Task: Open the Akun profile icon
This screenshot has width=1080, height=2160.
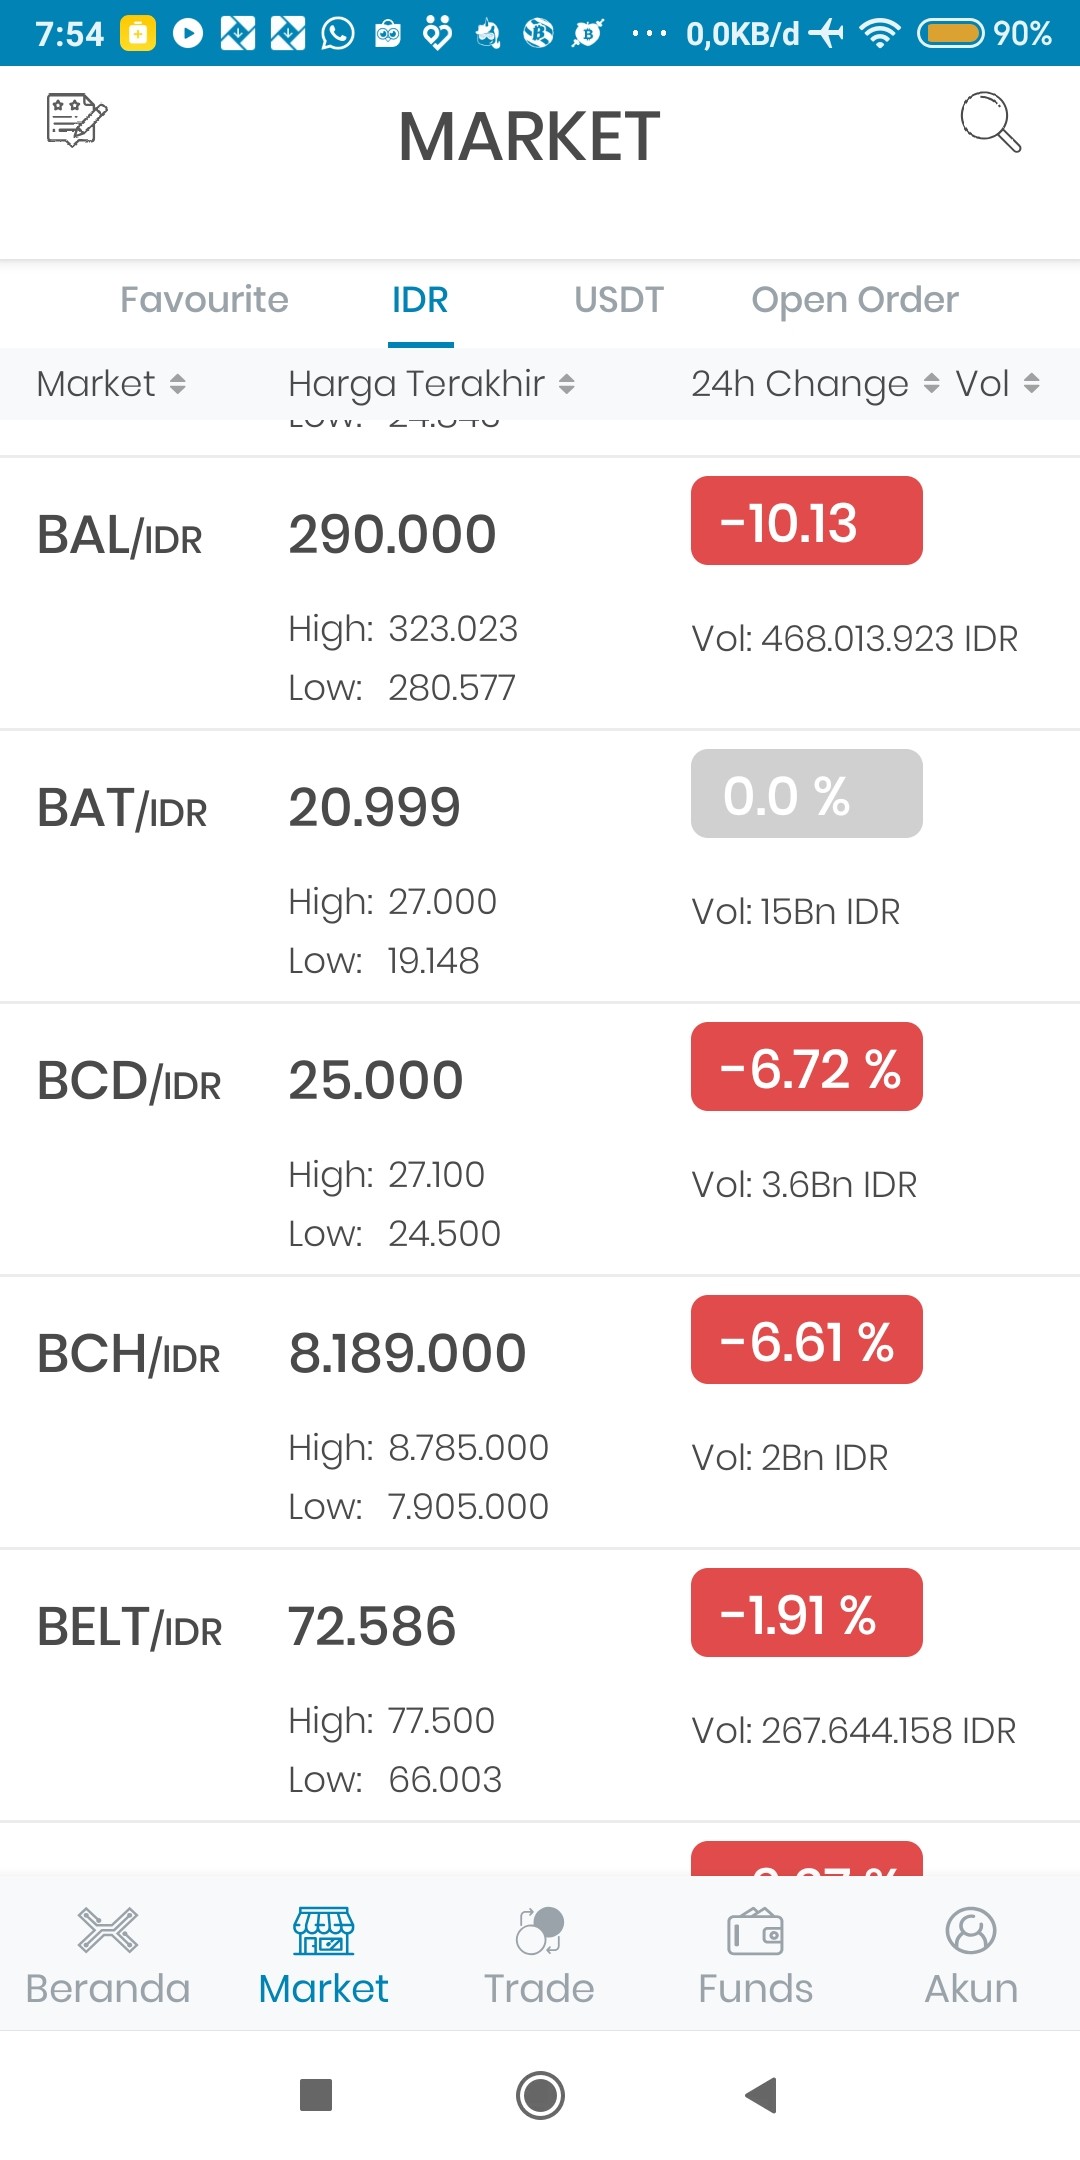Action: 971,1930
